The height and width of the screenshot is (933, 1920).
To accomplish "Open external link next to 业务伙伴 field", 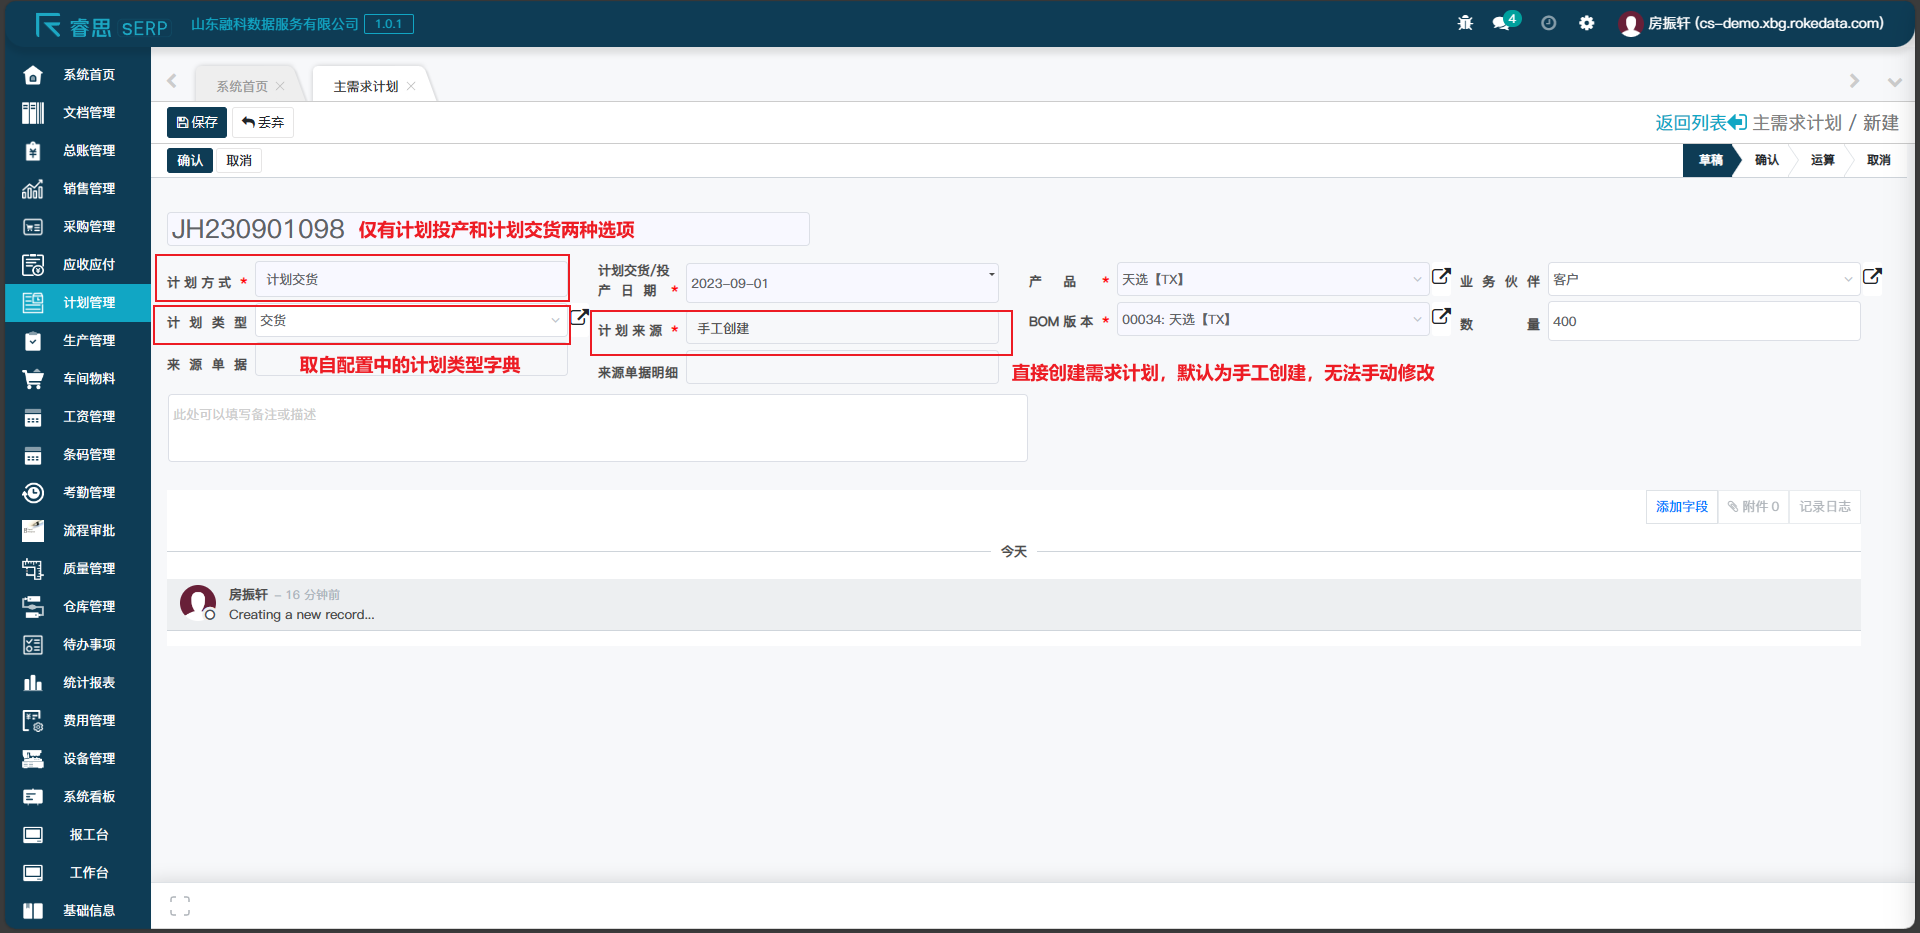I will pos(1872,277).
